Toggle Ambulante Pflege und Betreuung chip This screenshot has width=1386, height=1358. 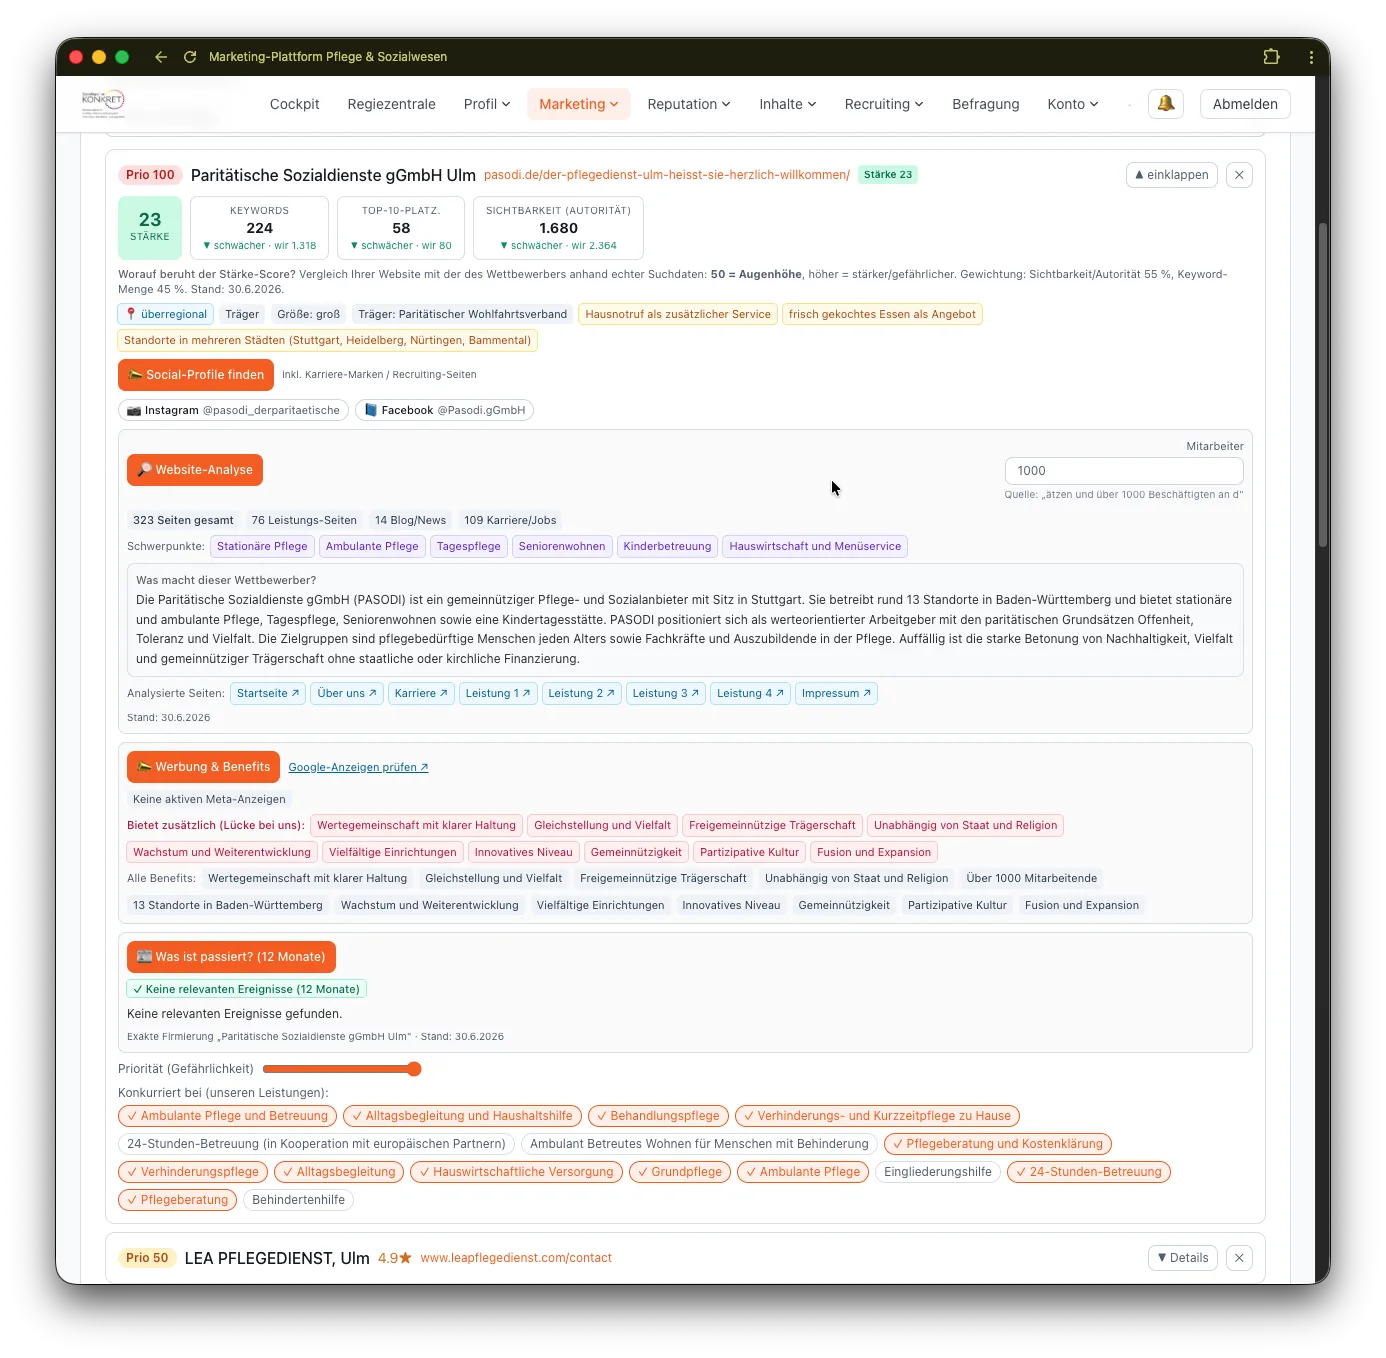(227, 1116)
